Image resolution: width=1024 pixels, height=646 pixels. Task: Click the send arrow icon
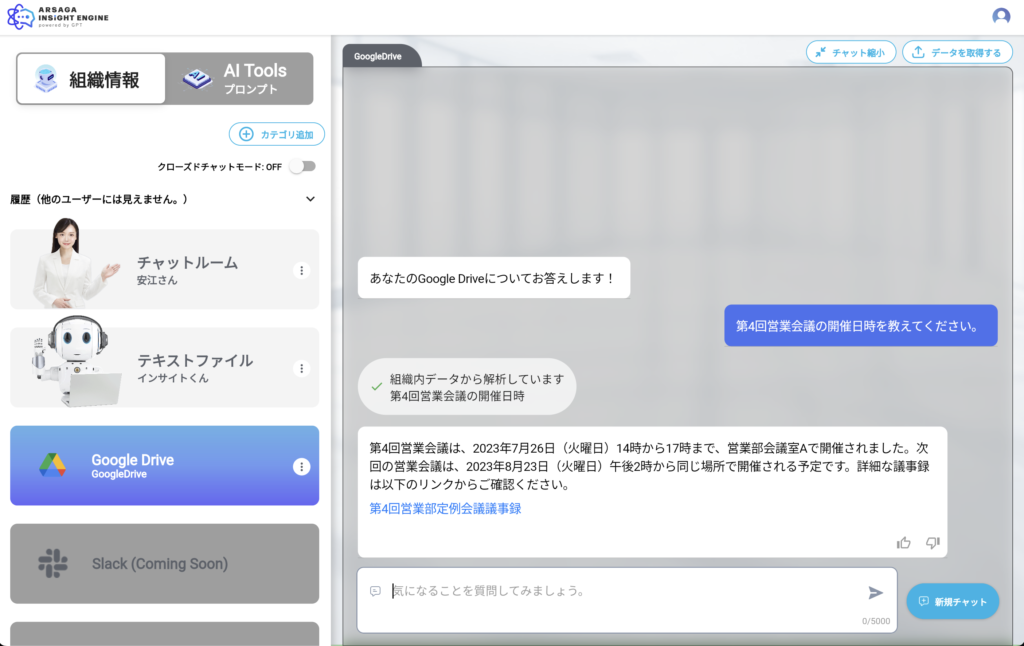875,592
